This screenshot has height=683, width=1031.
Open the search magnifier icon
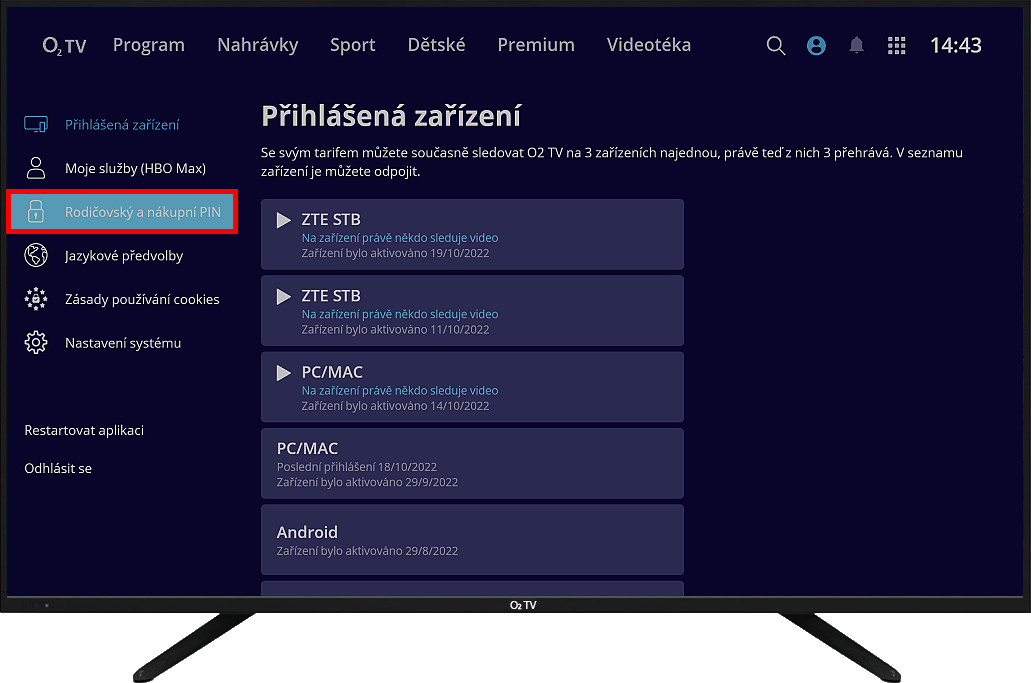(x=776, y=46)
